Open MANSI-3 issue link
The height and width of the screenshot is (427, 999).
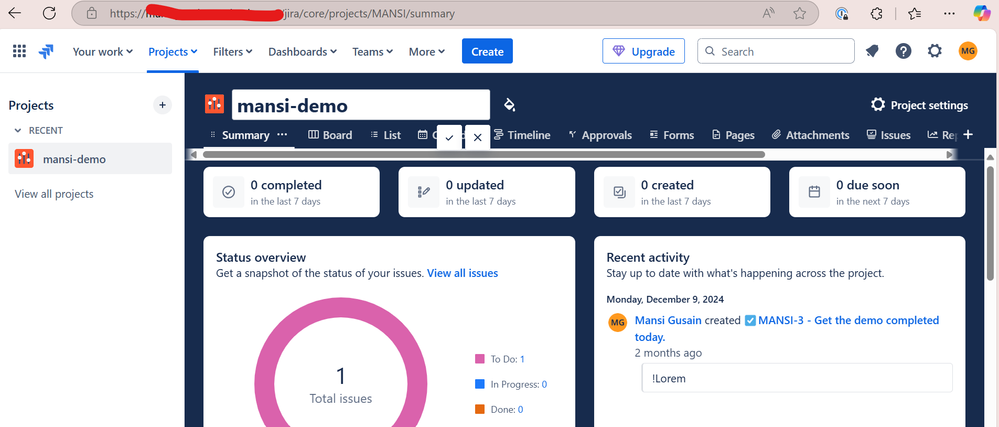tap(787, 328)
